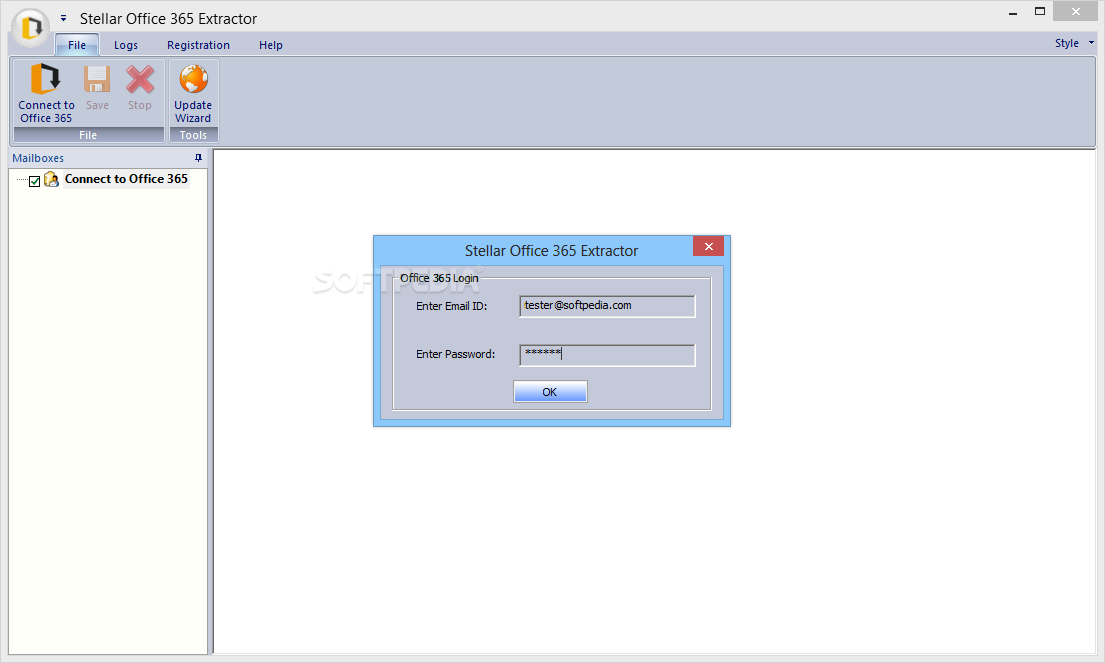The width and height of the screenshot is (1105, 663).
Task: Click the Stop red X icon
Action: [140, 79]
